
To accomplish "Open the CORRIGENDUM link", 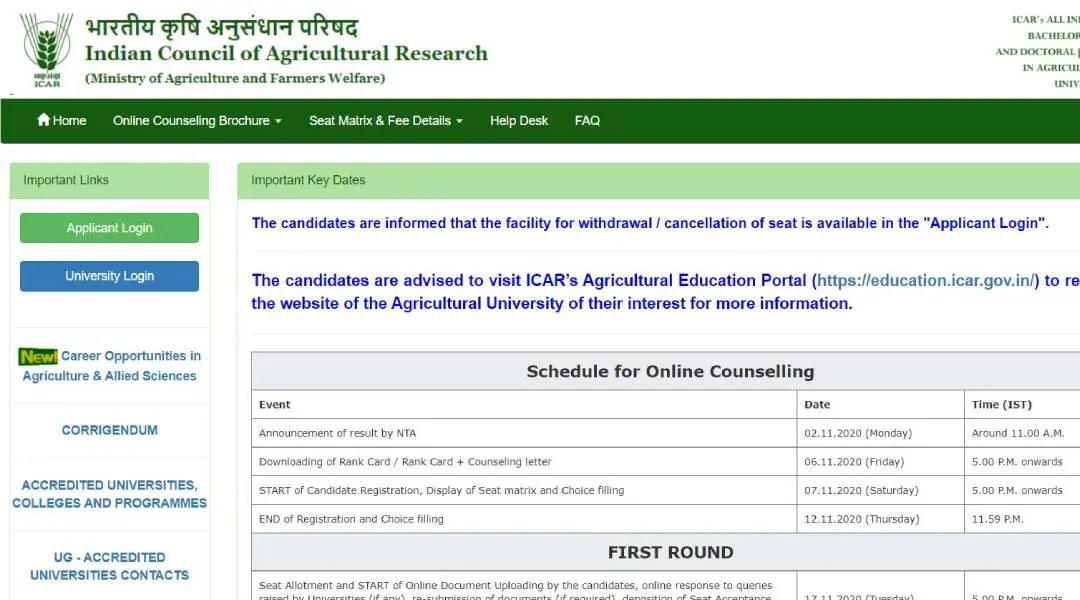I will pyautogui.click(x=109, y=429).
